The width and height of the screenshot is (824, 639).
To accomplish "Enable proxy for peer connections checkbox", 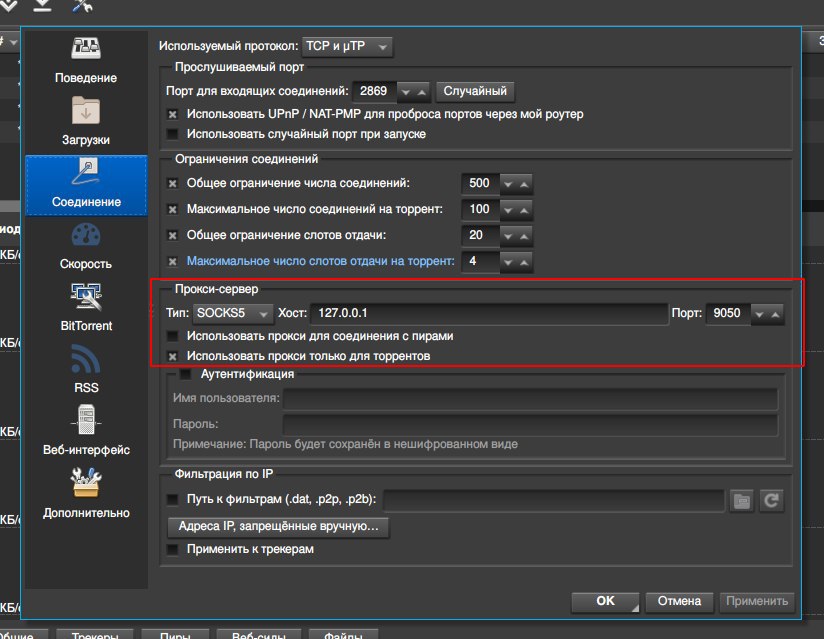I will (172, 336).
